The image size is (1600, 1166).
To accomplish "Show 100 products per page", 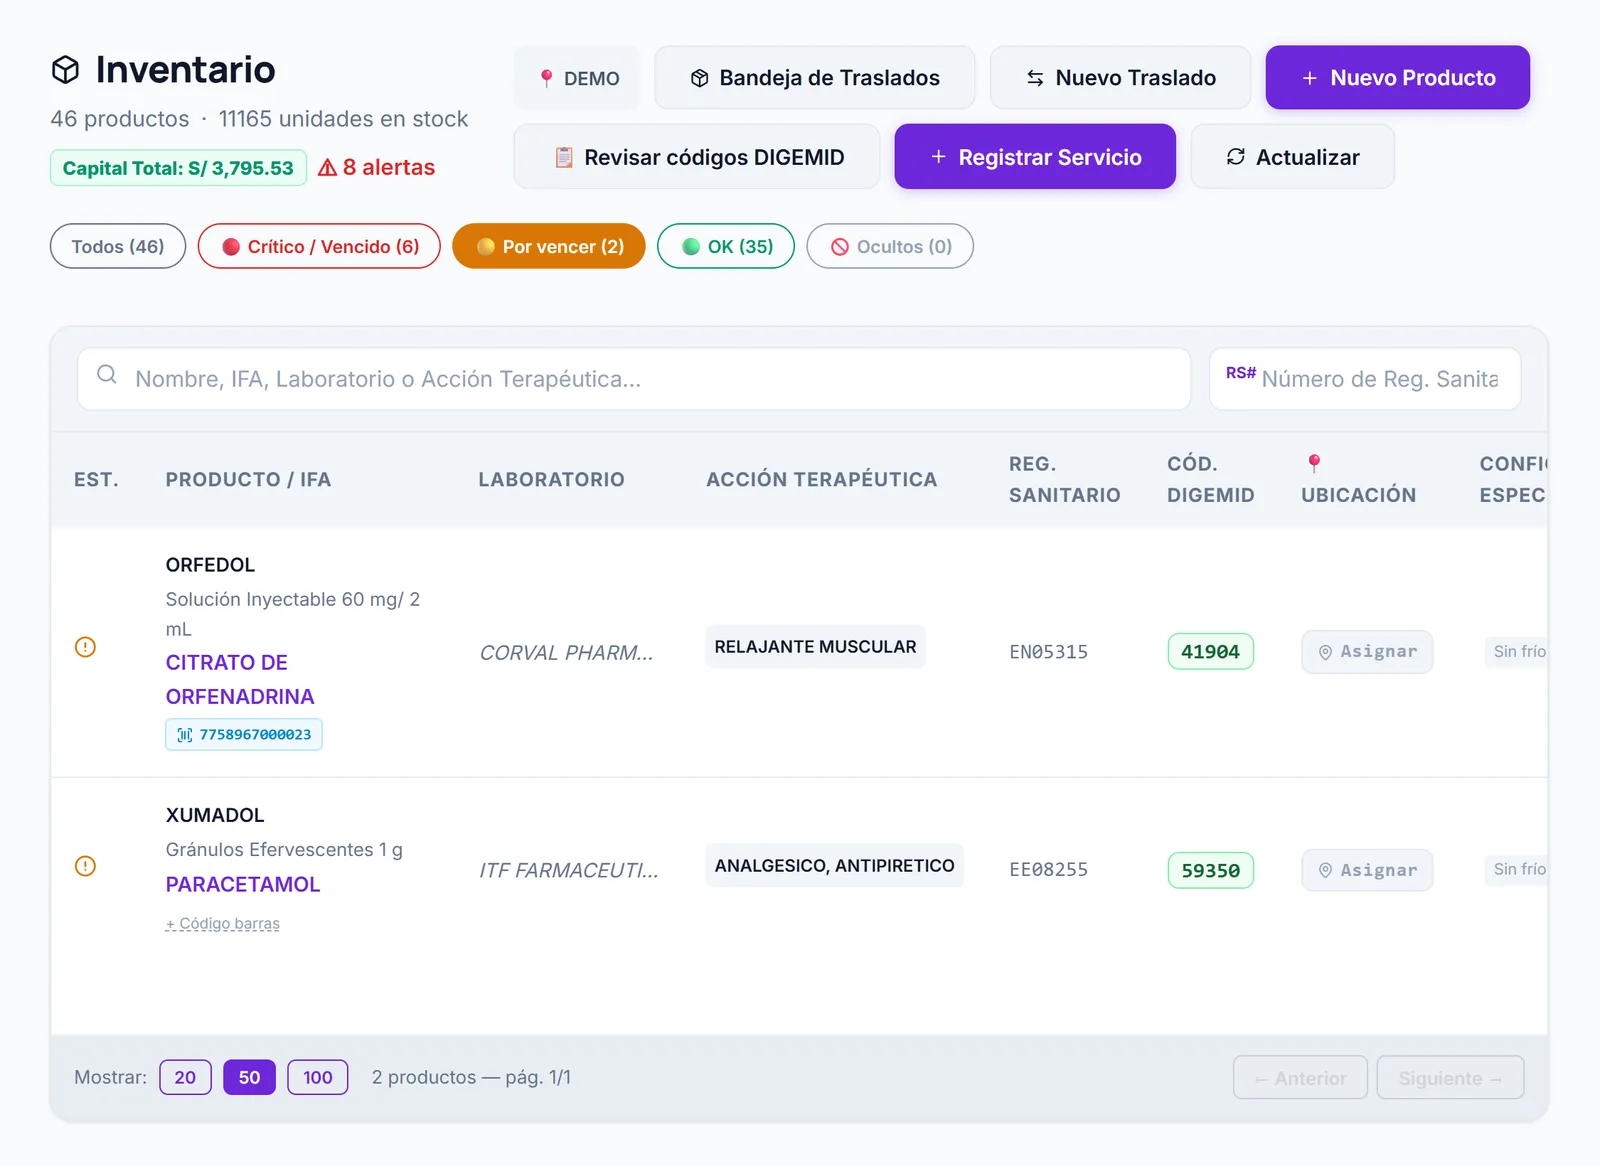I will [318, 1078].
